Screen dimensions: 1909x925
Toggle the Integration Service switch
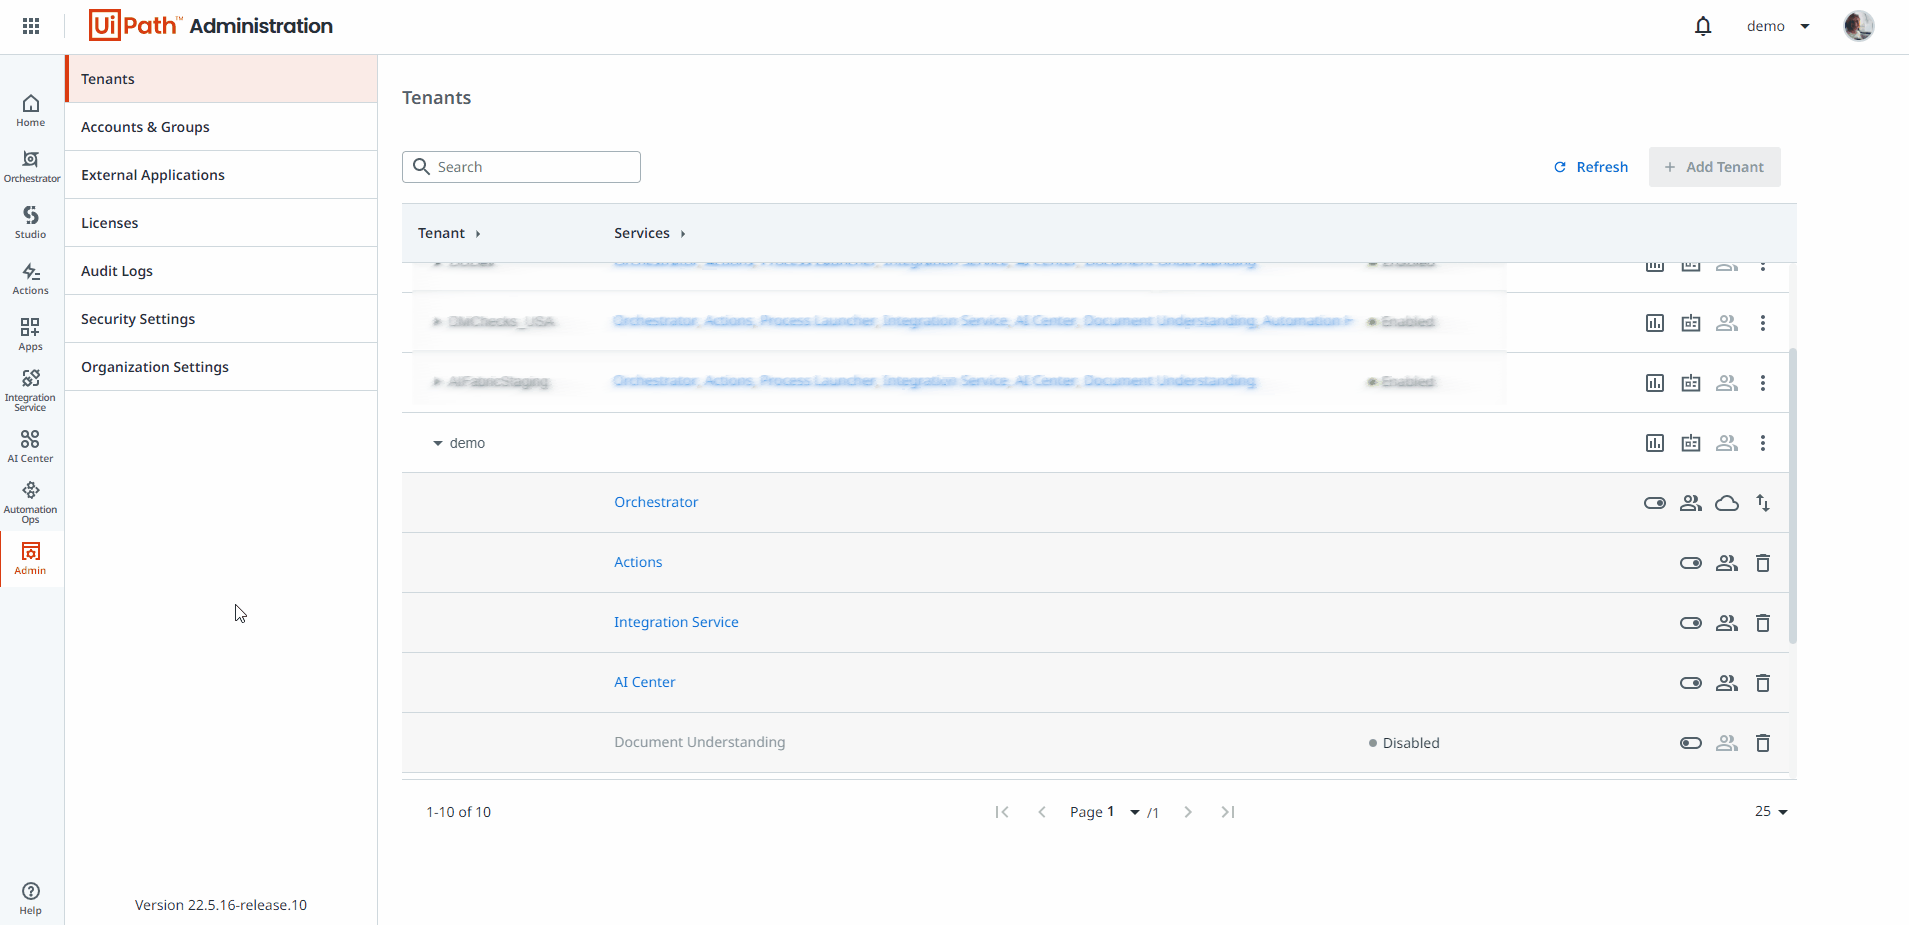pos(1691,623)
